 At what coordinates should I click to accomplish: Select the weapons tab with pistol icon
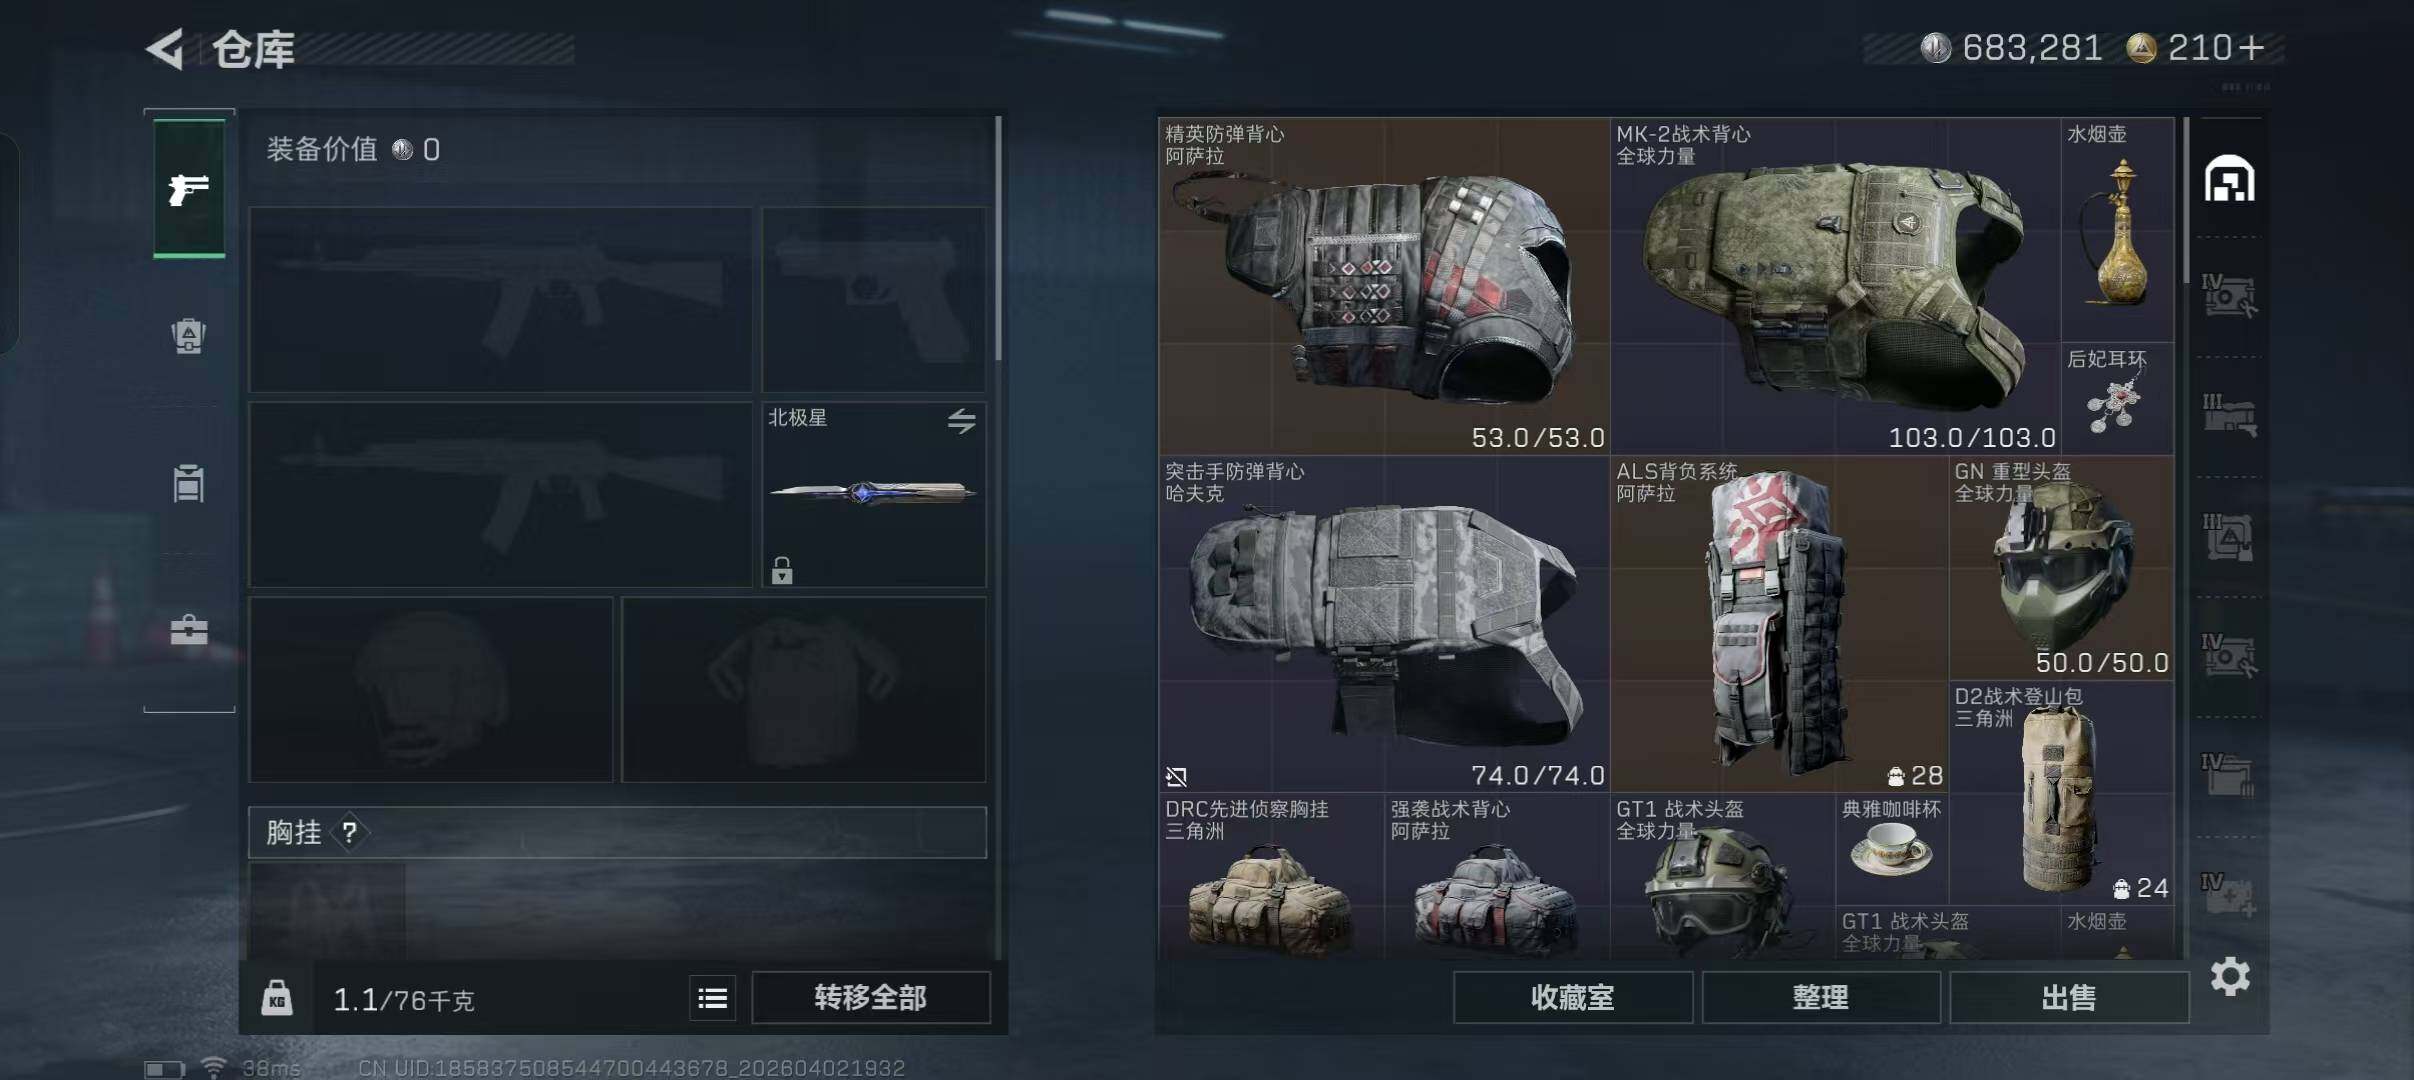coord(189,189)
